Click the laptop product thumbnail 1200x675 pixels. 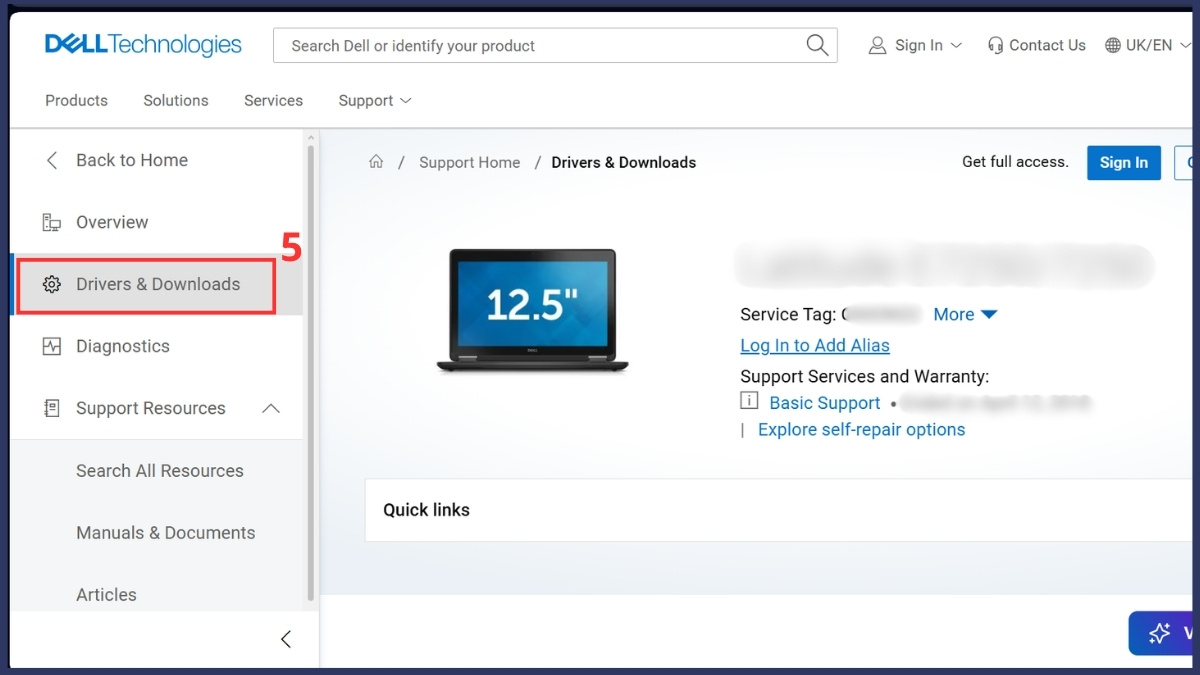[533, 311]
